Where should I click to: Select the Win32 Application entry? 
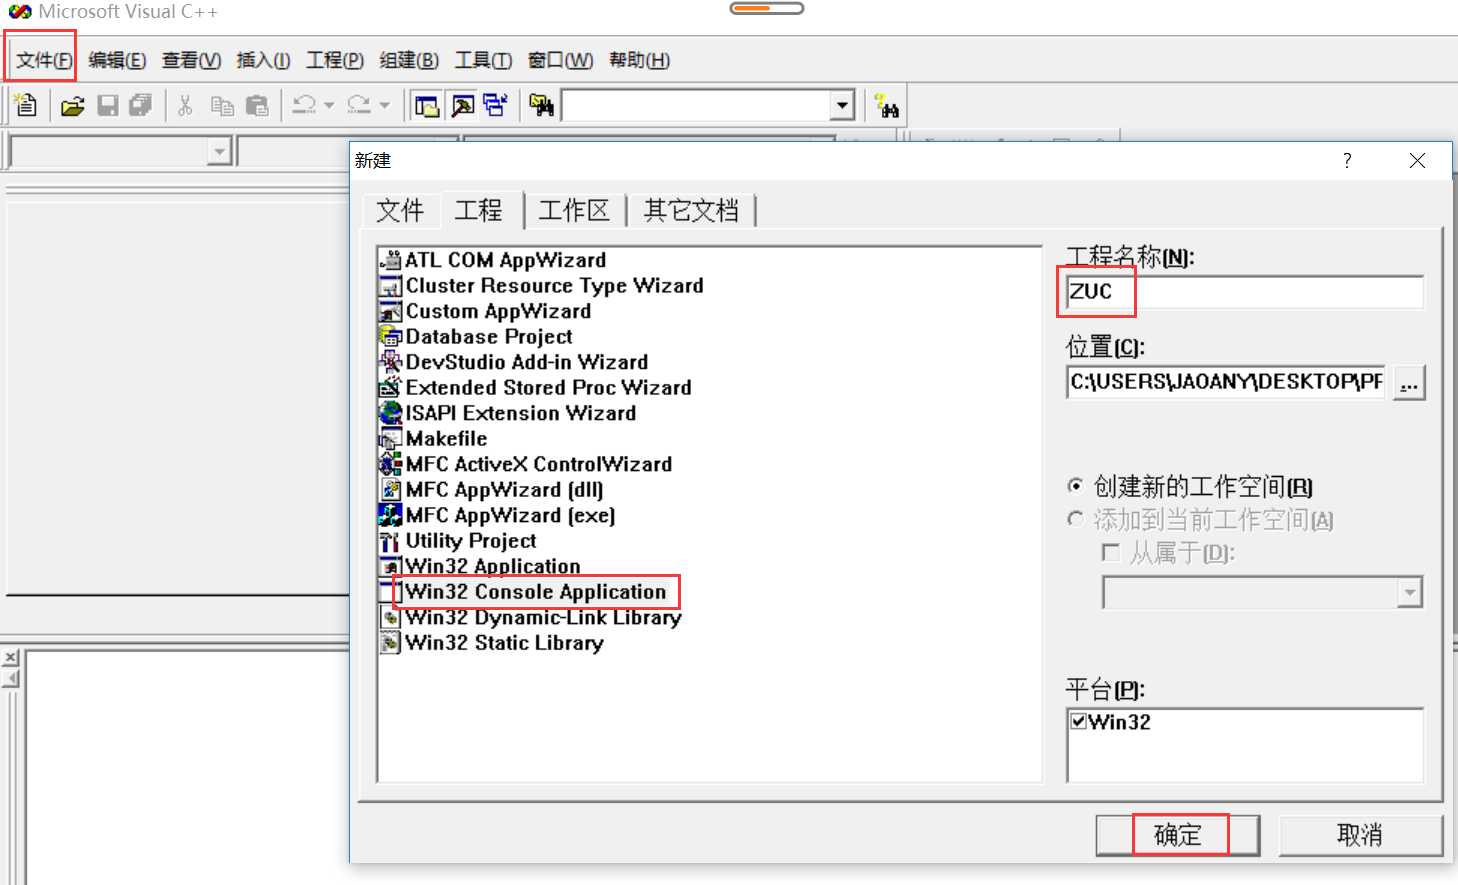tap(480, 566)
